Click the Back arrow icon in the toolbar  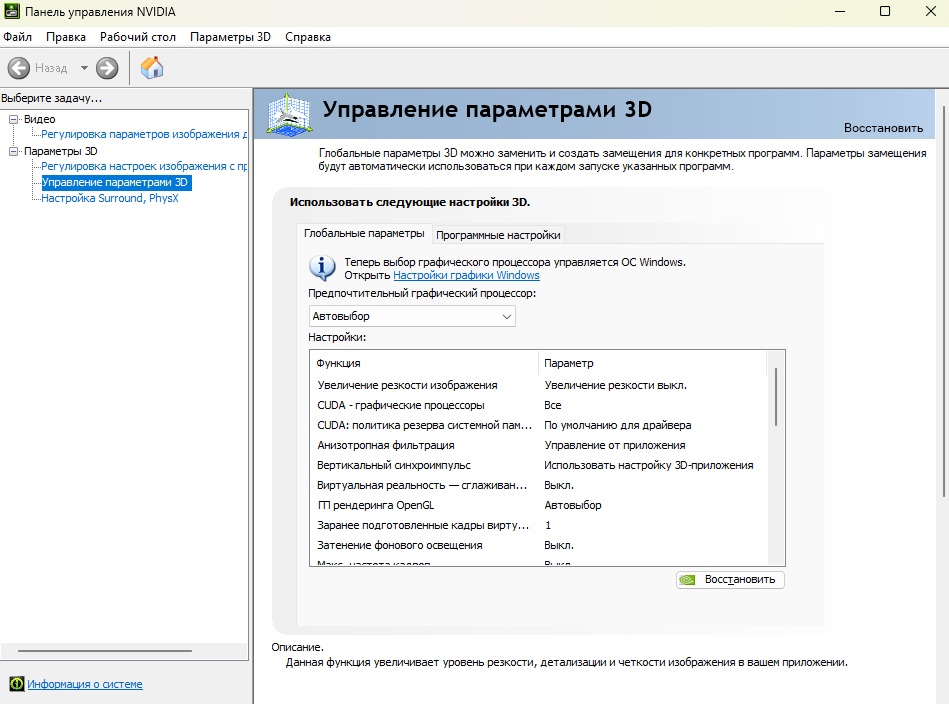[x=19, y=68]
